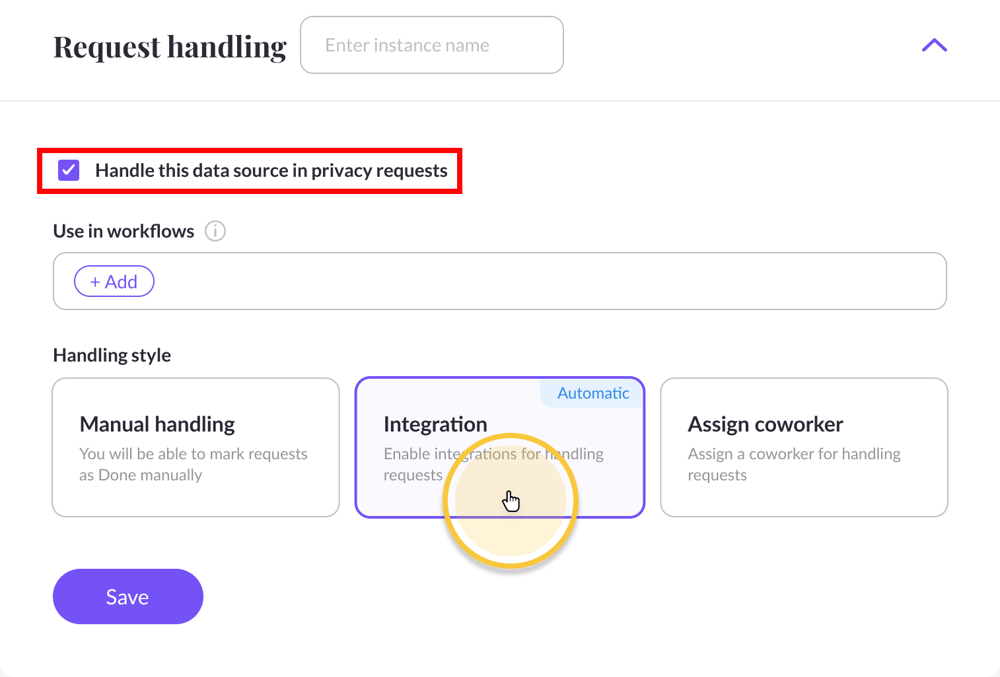Click the Request handling header title

pyautogui.click(x=169, y=46)
